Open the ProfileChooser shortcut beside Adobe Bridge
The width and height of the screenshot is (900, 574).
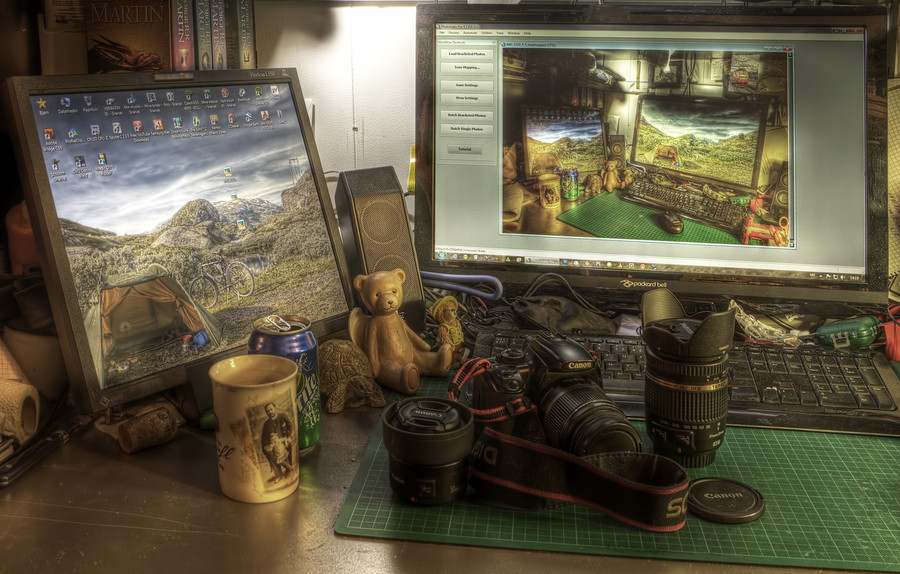pos(74,136)
